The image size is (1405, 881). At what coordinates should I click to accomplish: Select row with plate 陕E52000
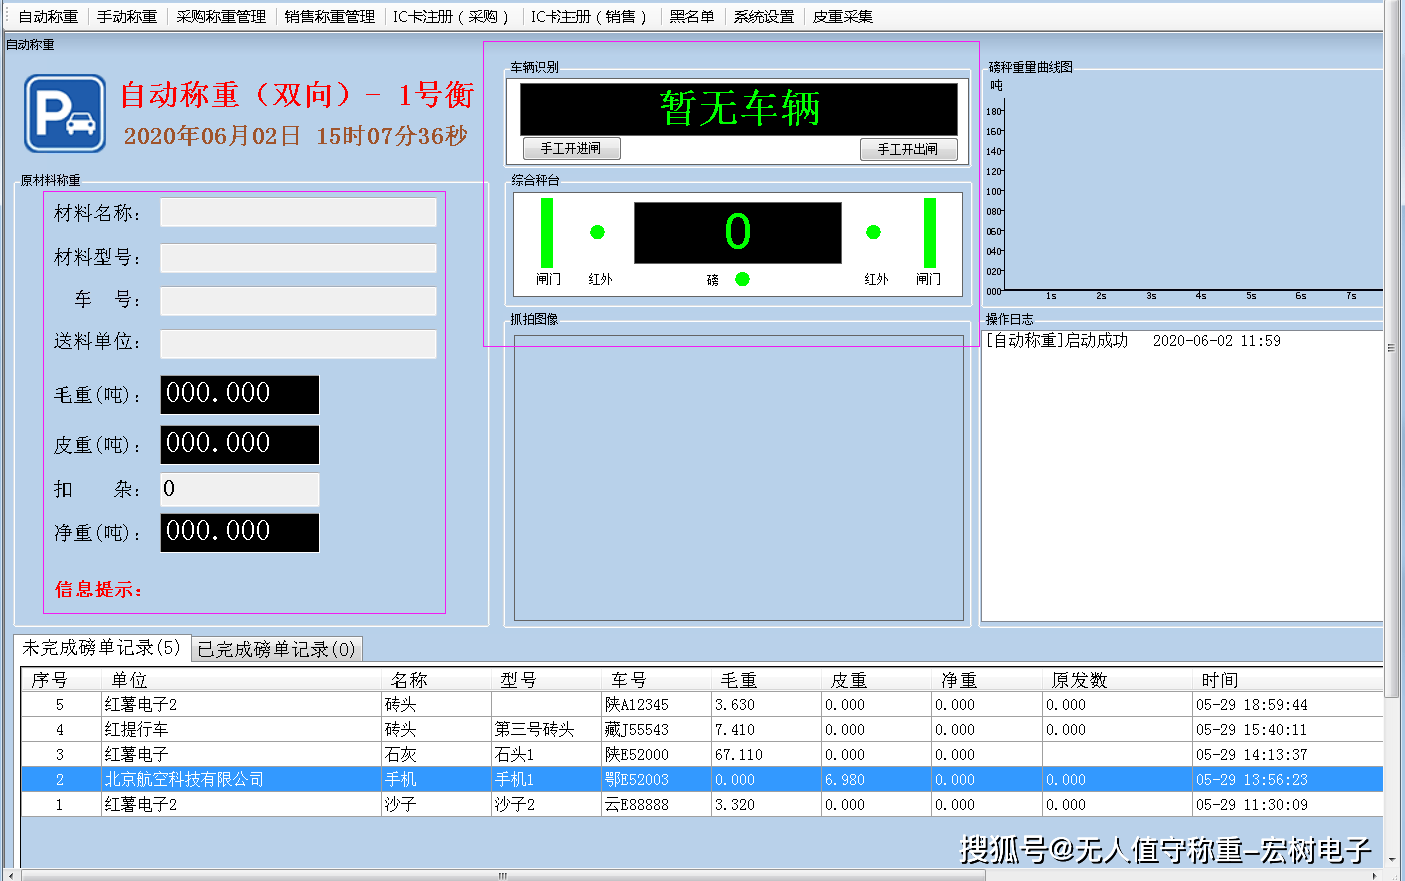click(702, 754)
